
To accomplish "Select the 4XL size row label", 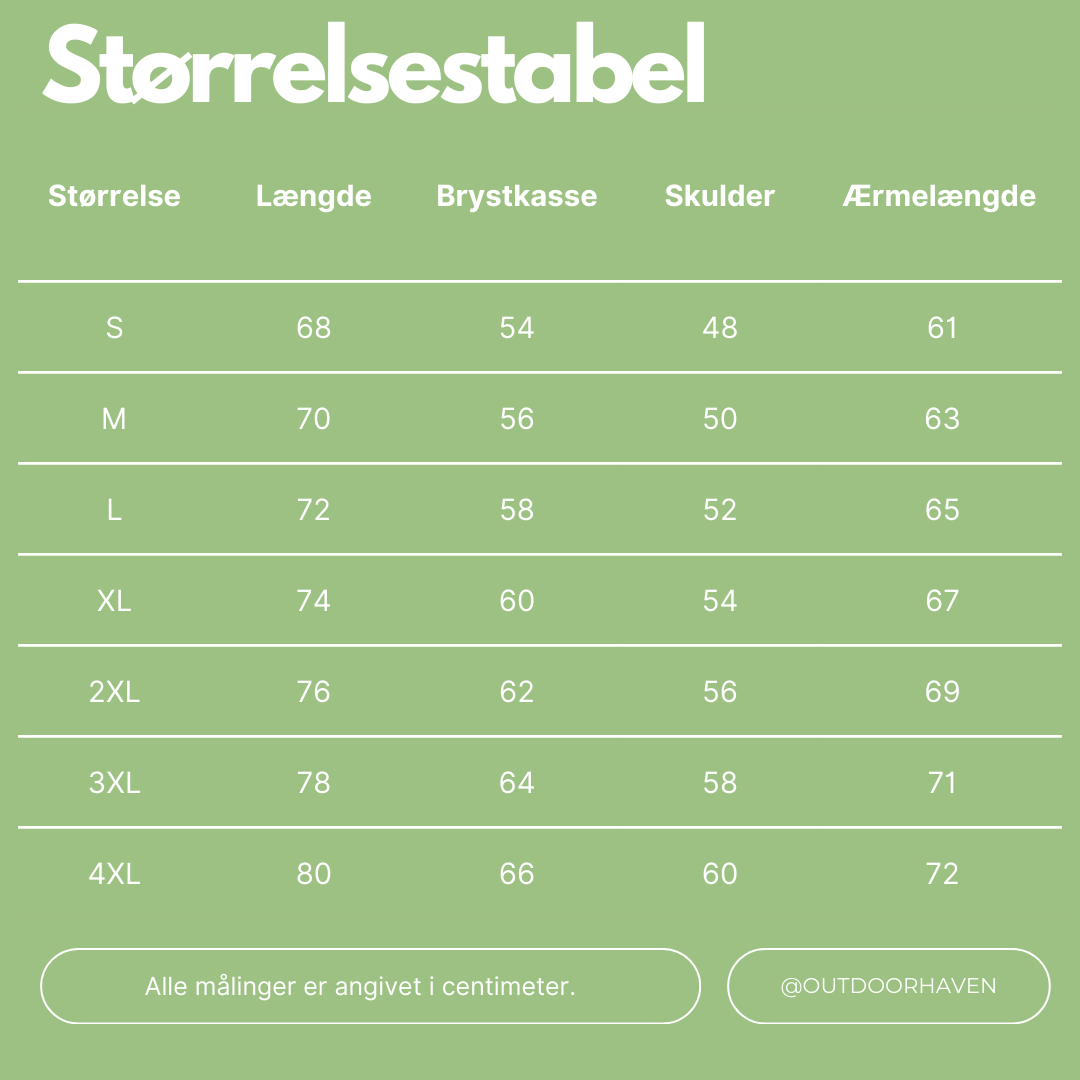I will tap(114, 874).
